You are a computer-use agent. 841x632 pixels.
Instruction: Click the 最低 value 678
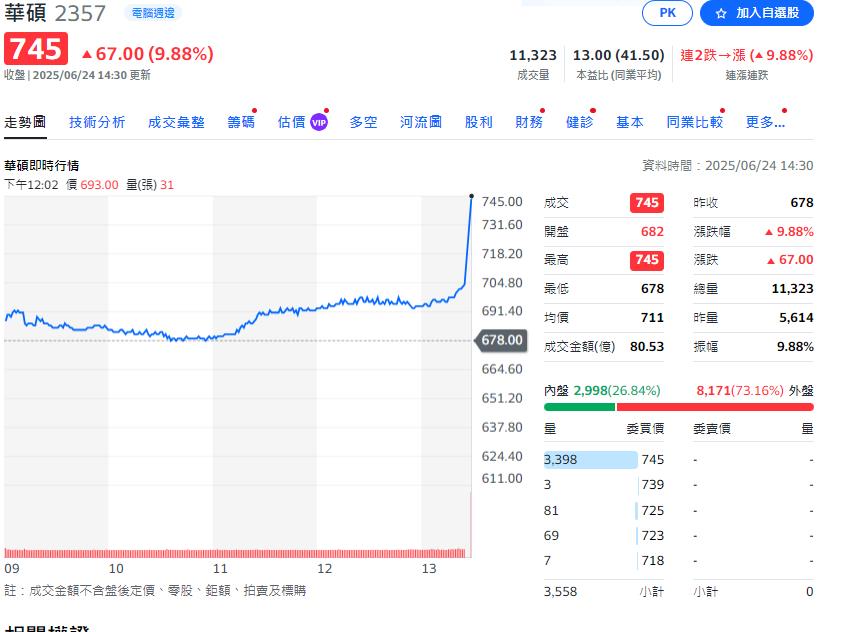click(652, 289)
